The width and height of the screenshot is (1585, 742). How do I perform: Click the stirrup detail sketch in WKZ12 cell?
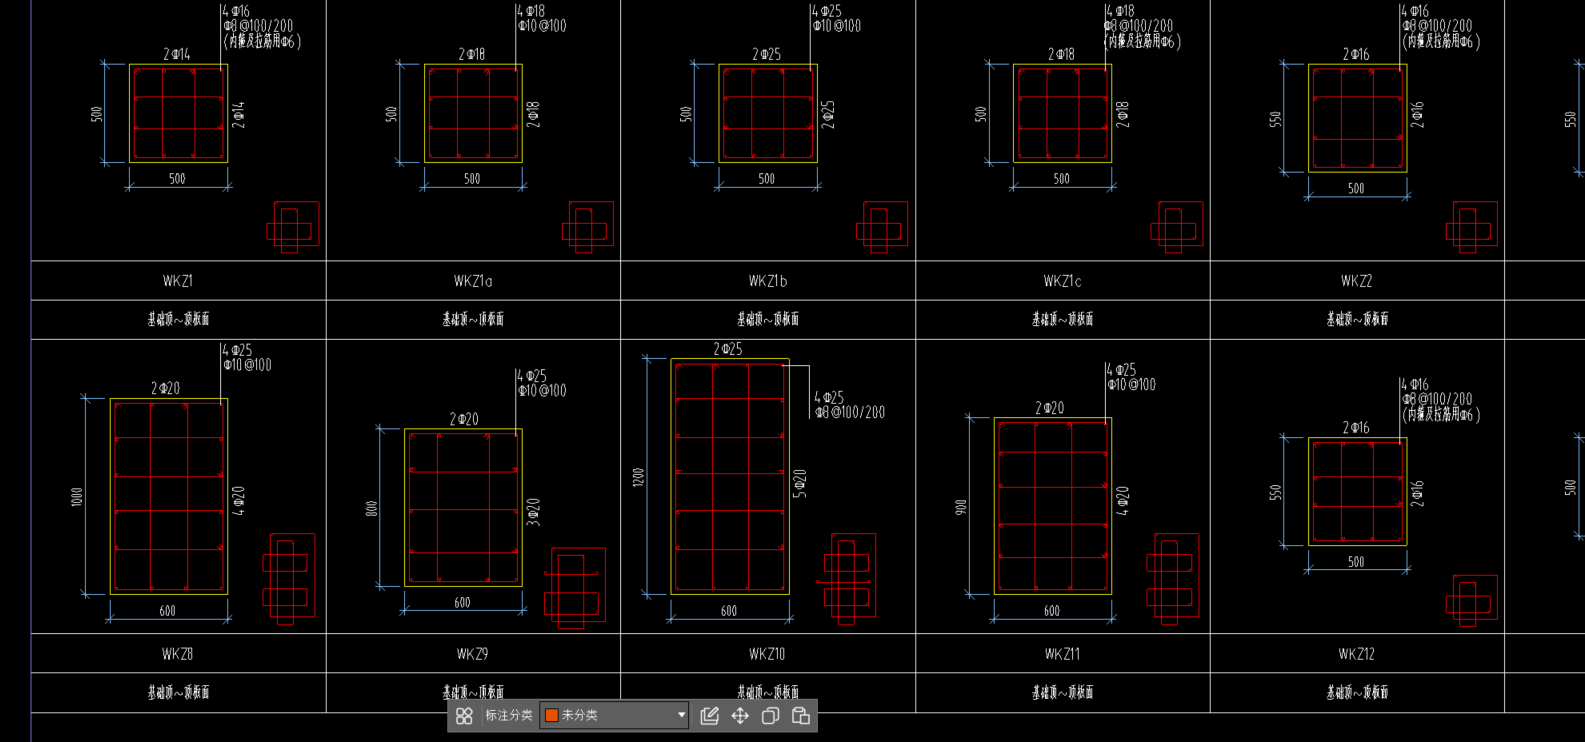coord(1471,601)
